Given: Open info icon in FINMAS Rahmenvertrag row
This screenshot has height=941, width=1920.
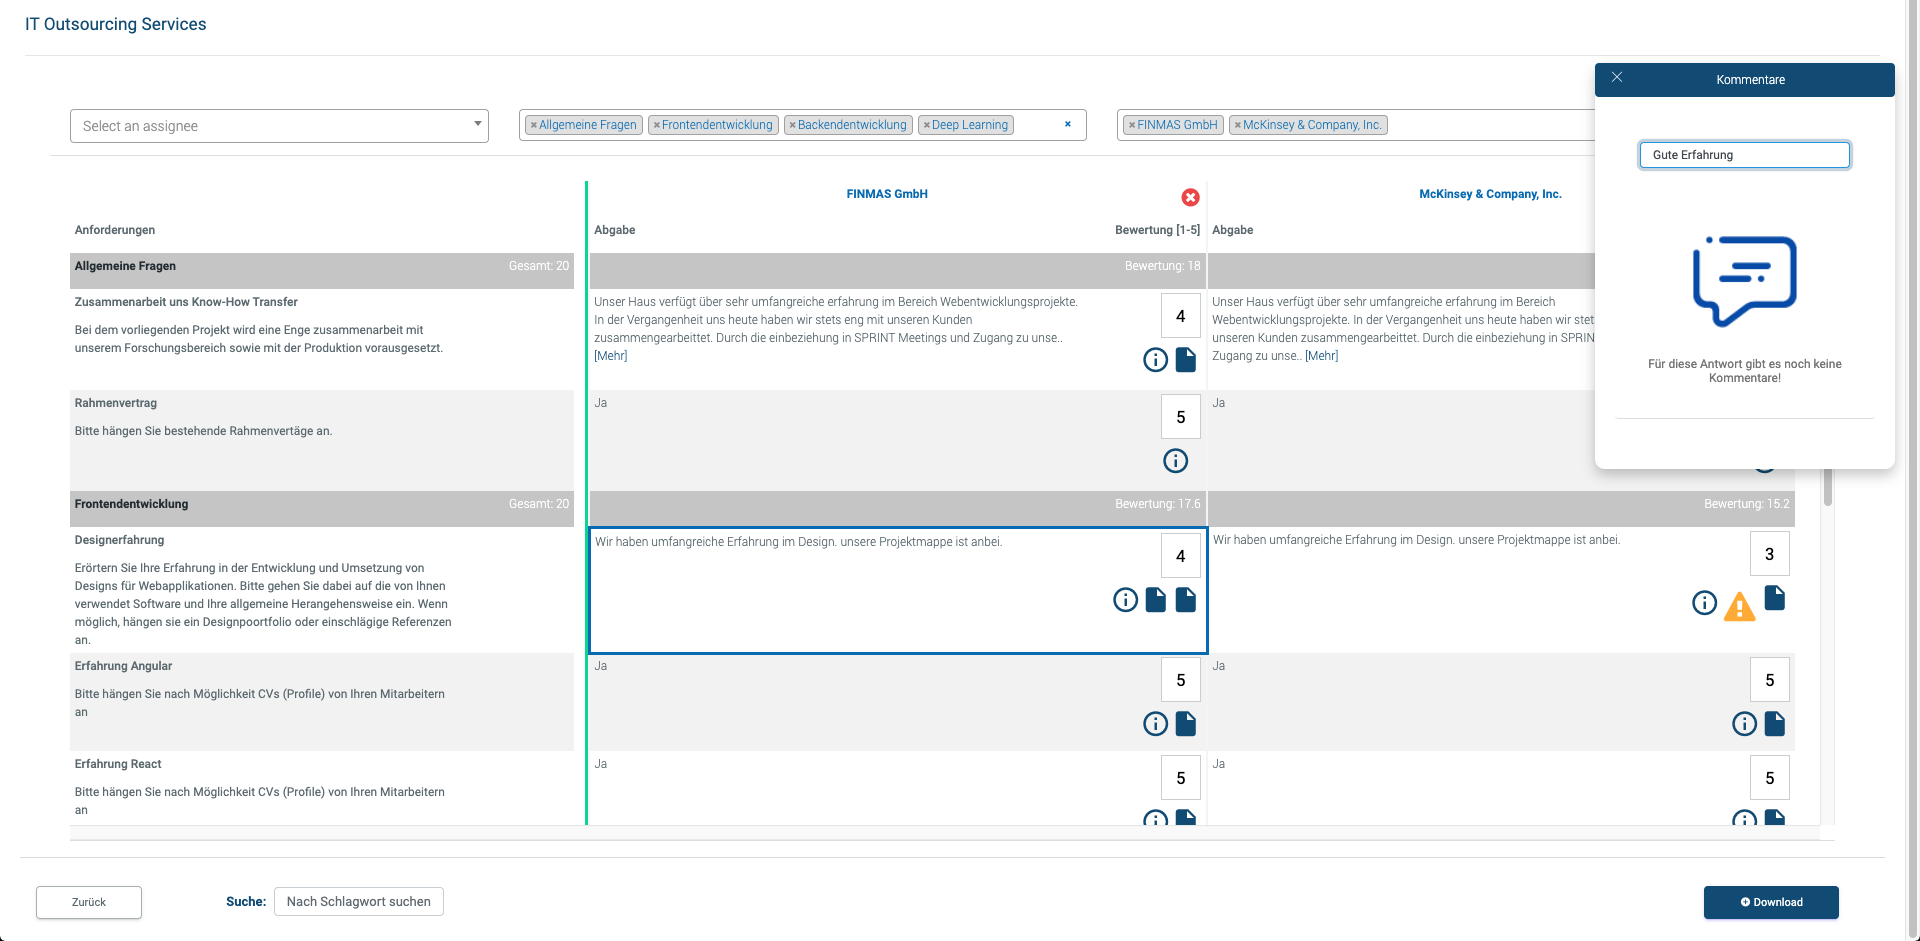Looking at the screenshot, I should click(x=1175, y=461).
